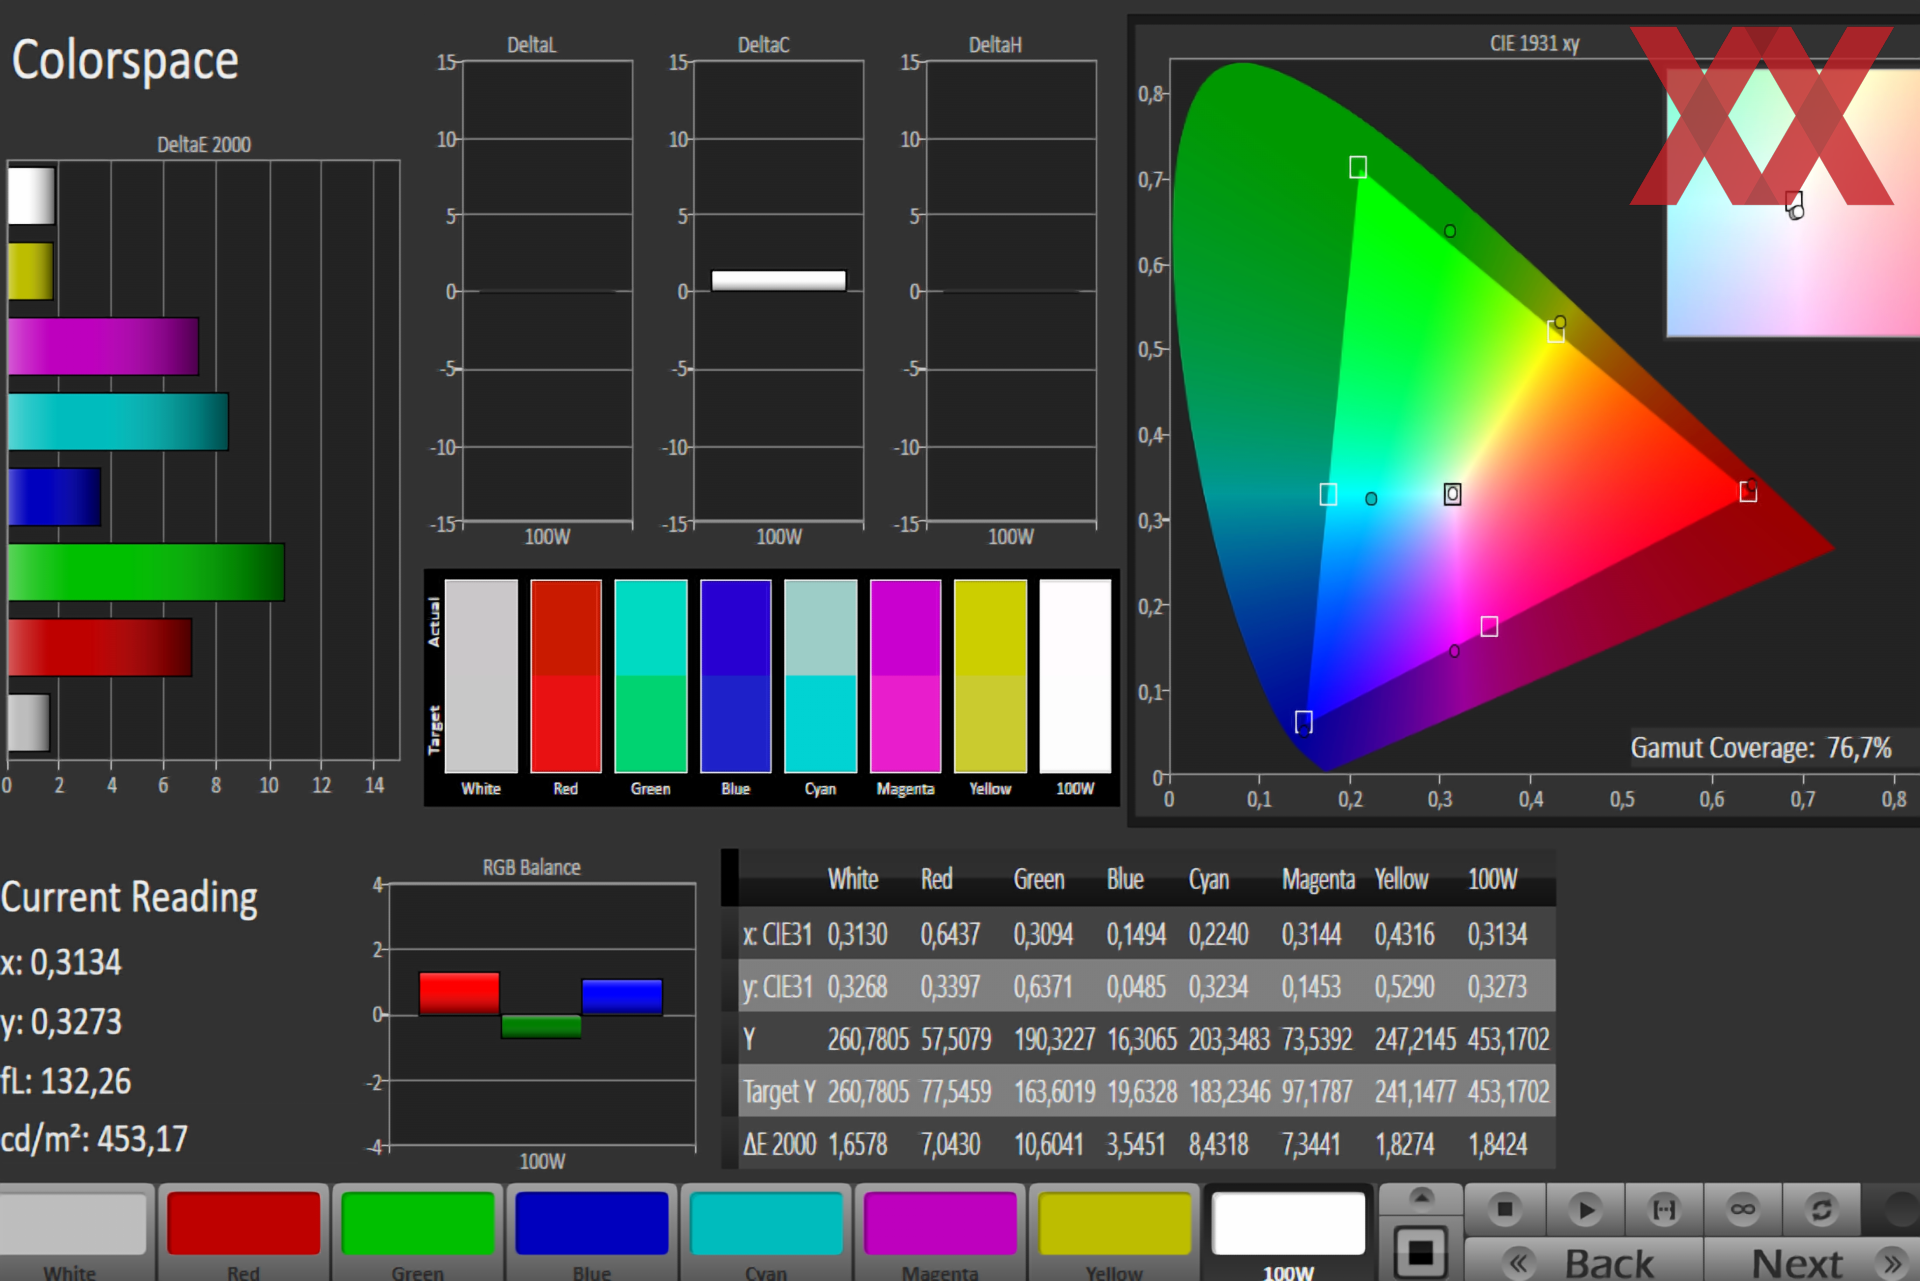Click the Magenta actual/target comparison swatch
Viewport: 1920px width, 1281px height.
906,676
